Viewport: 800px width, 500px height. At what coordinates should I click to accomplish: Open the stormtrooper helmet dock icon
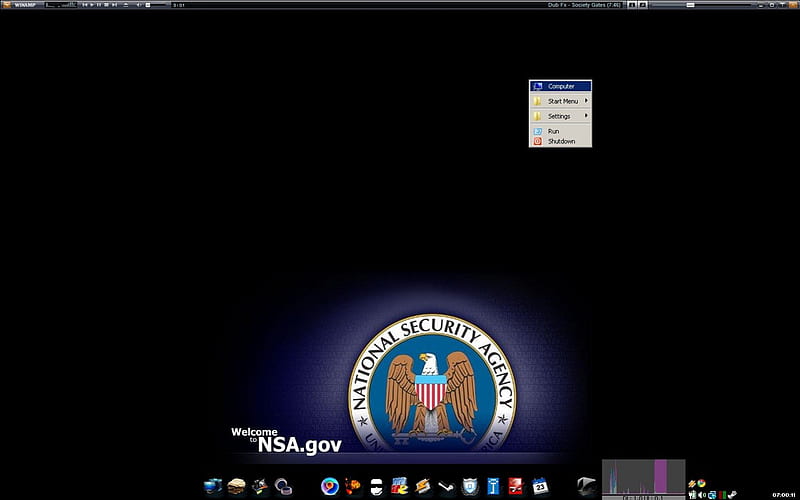pyautogui.click(x=377, y=487)
